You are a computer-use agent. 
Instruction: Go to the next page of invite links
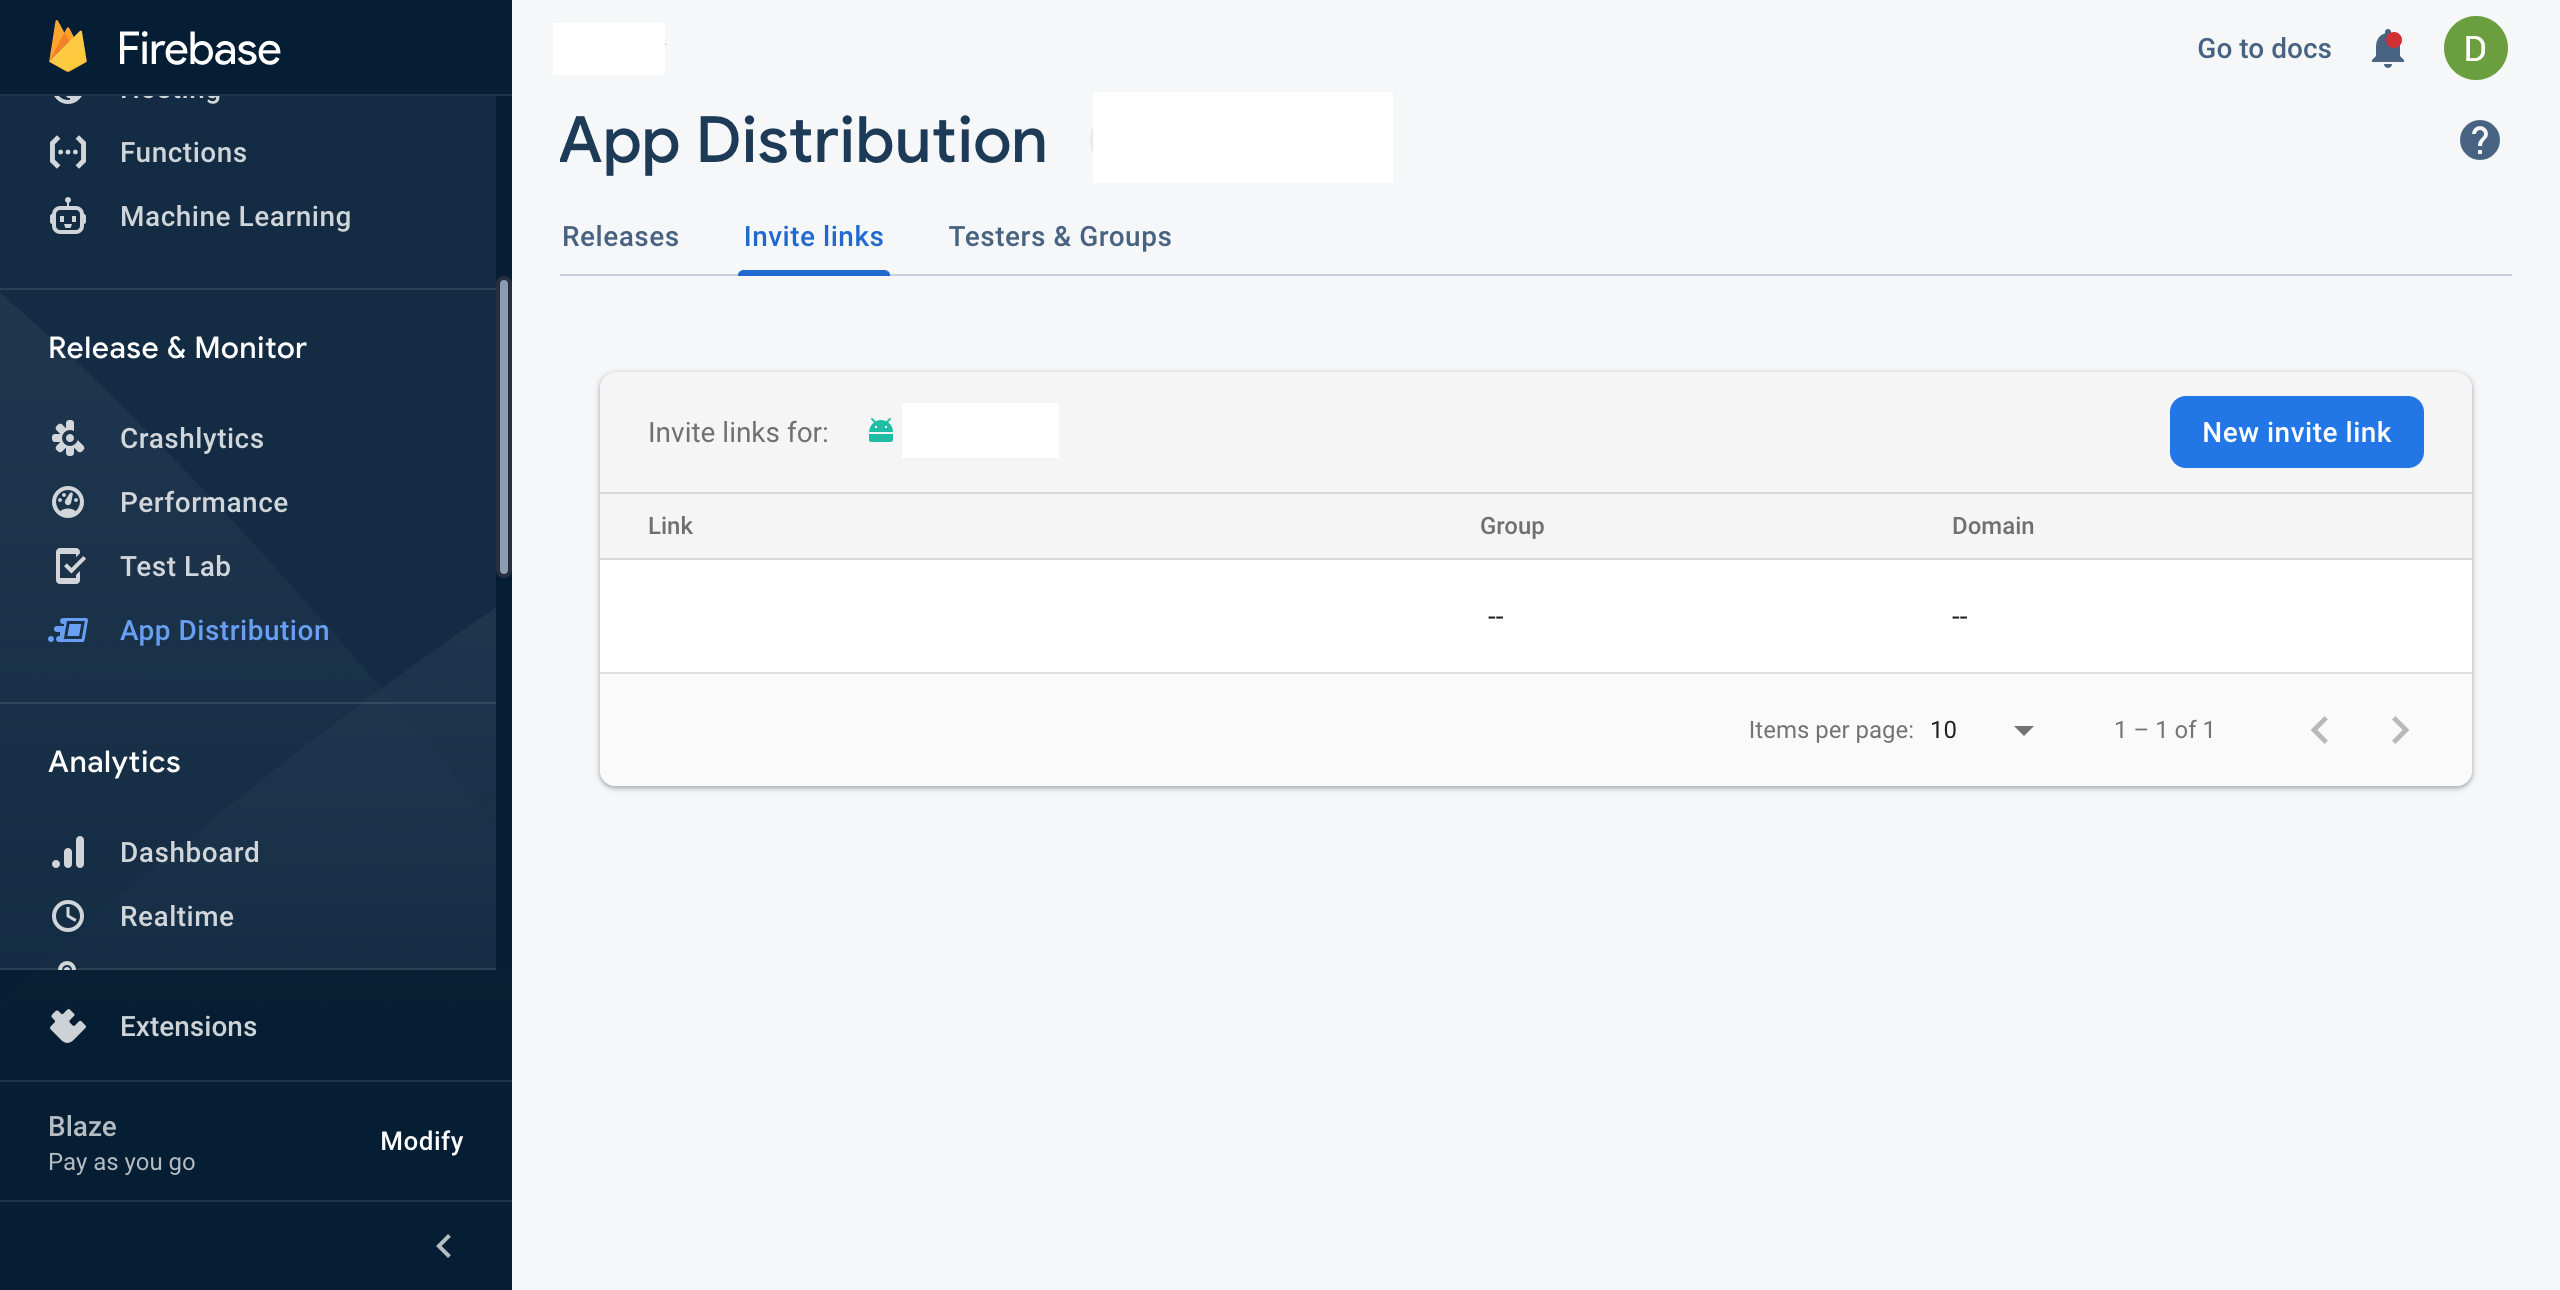(2400, 730)
